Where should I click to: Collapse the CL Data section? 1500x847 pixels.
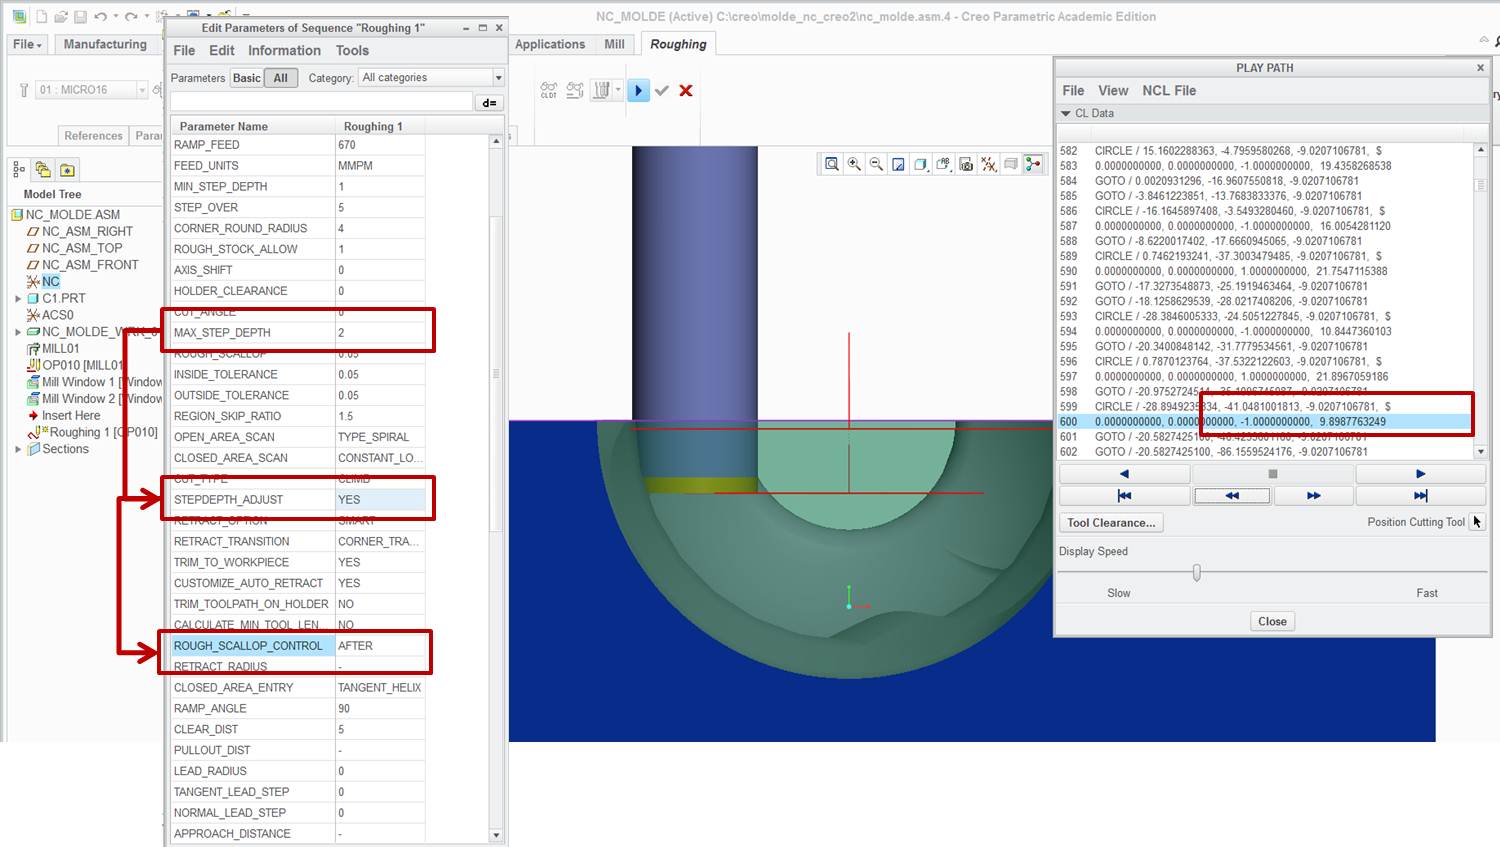(x=1066, y=113)
